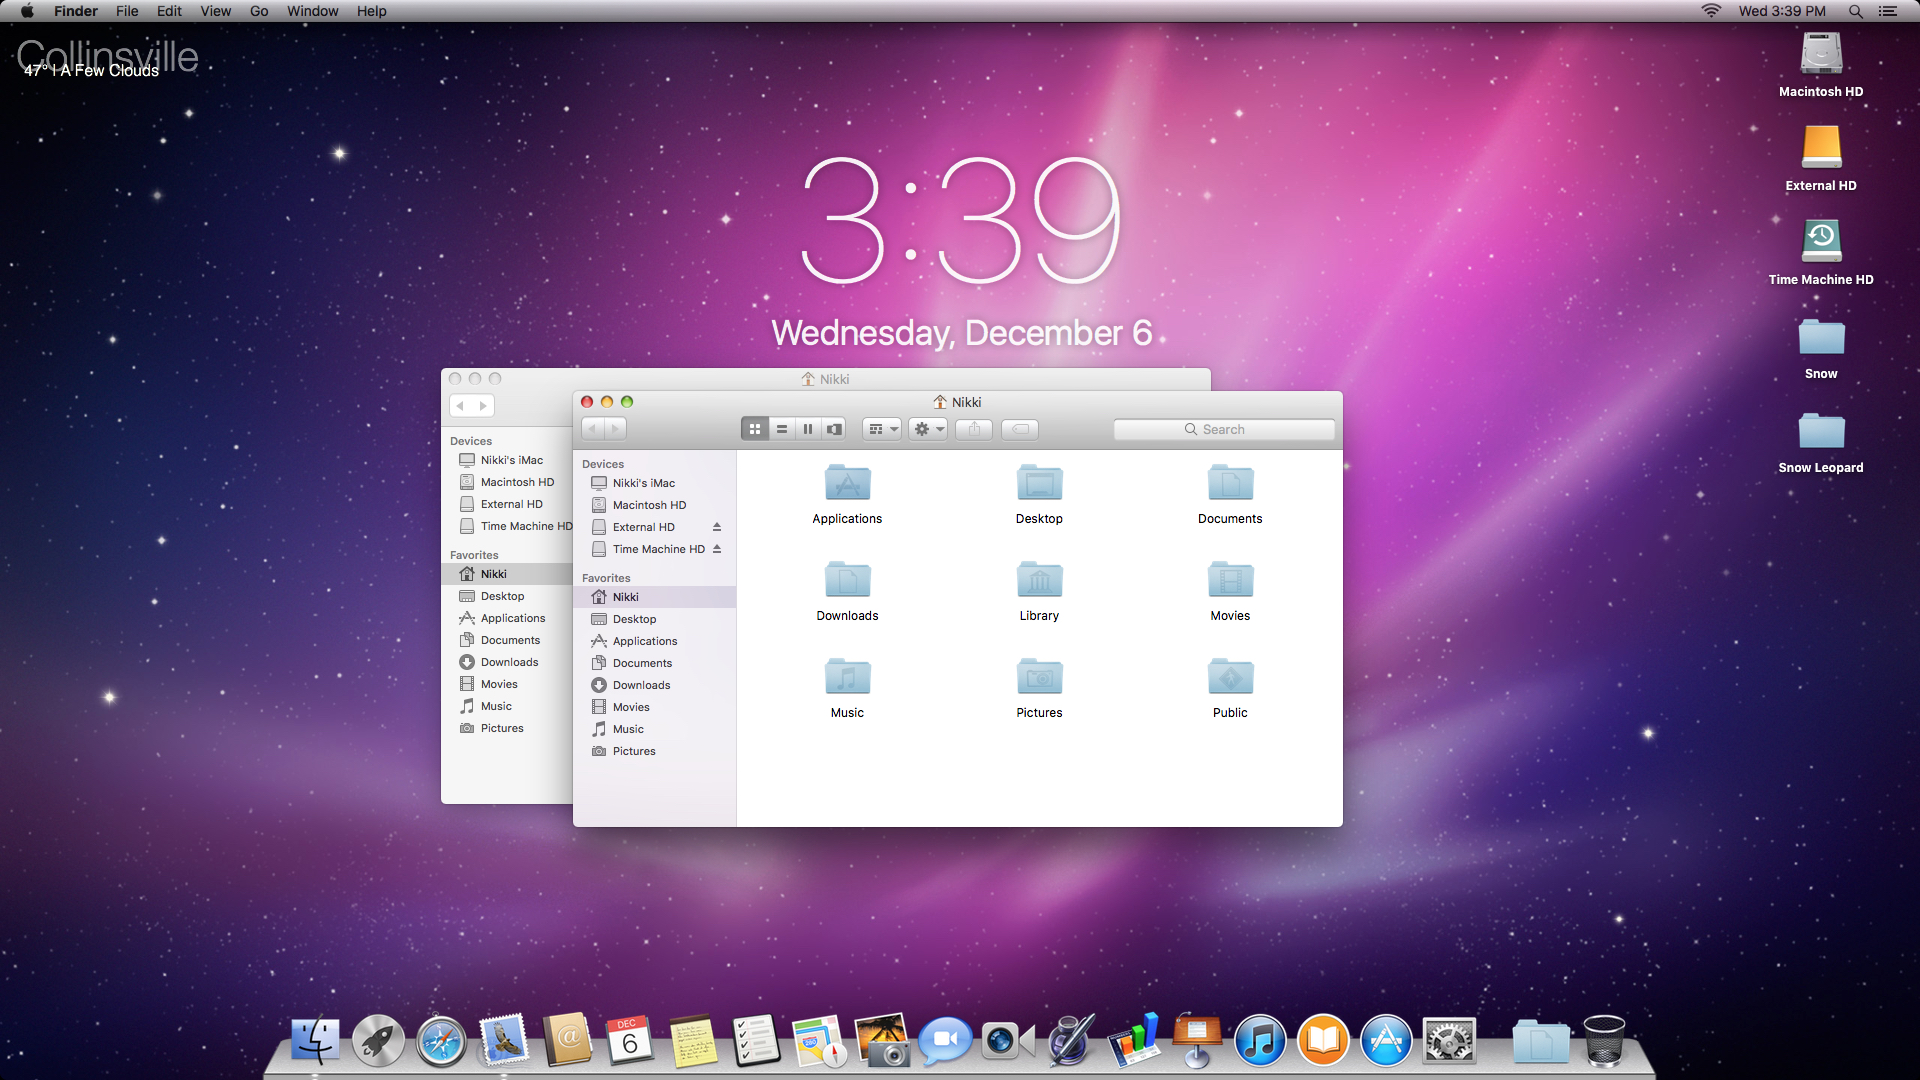
Task: Select Movies in back window sidebar
Action: [x=507, y=684]
